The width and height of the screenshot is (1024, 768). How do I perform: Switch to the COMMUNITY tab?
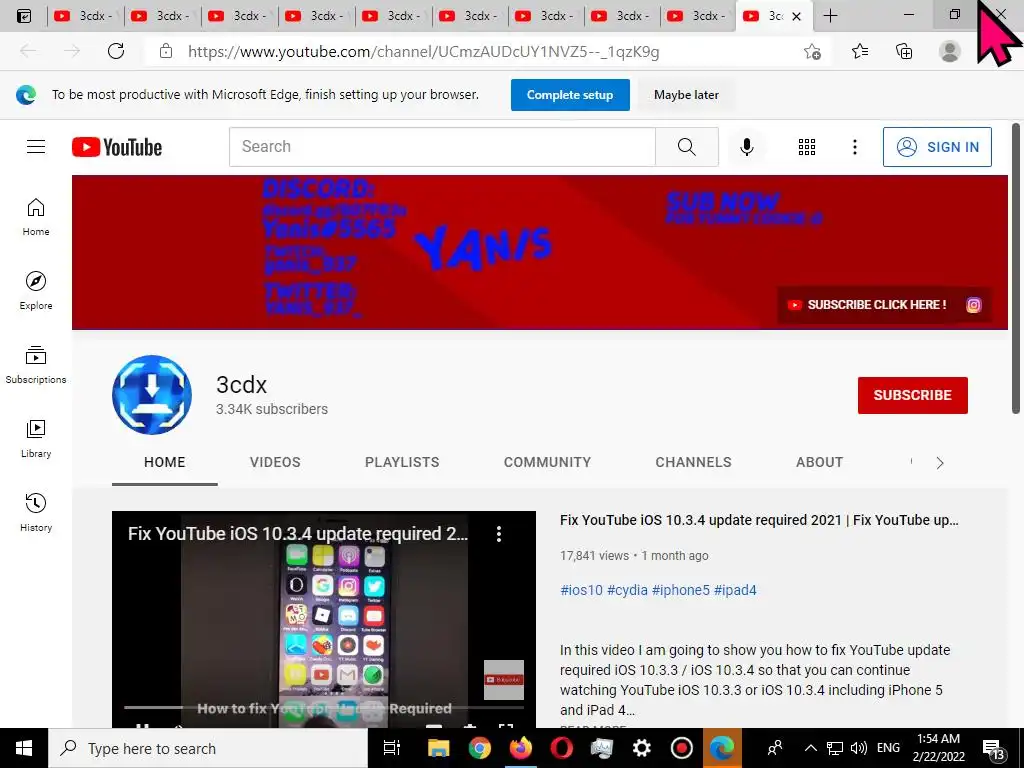547,462
